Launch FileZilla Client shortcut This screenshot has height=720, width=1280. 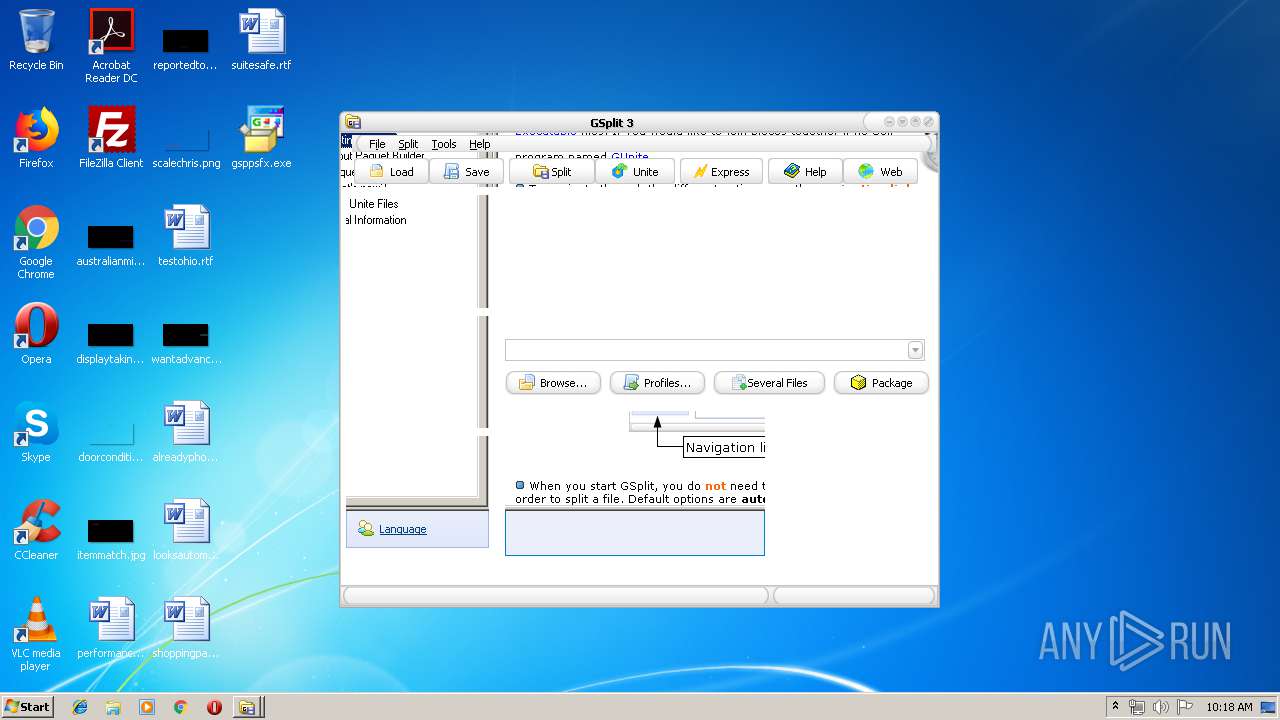click(x=111, y=138)
